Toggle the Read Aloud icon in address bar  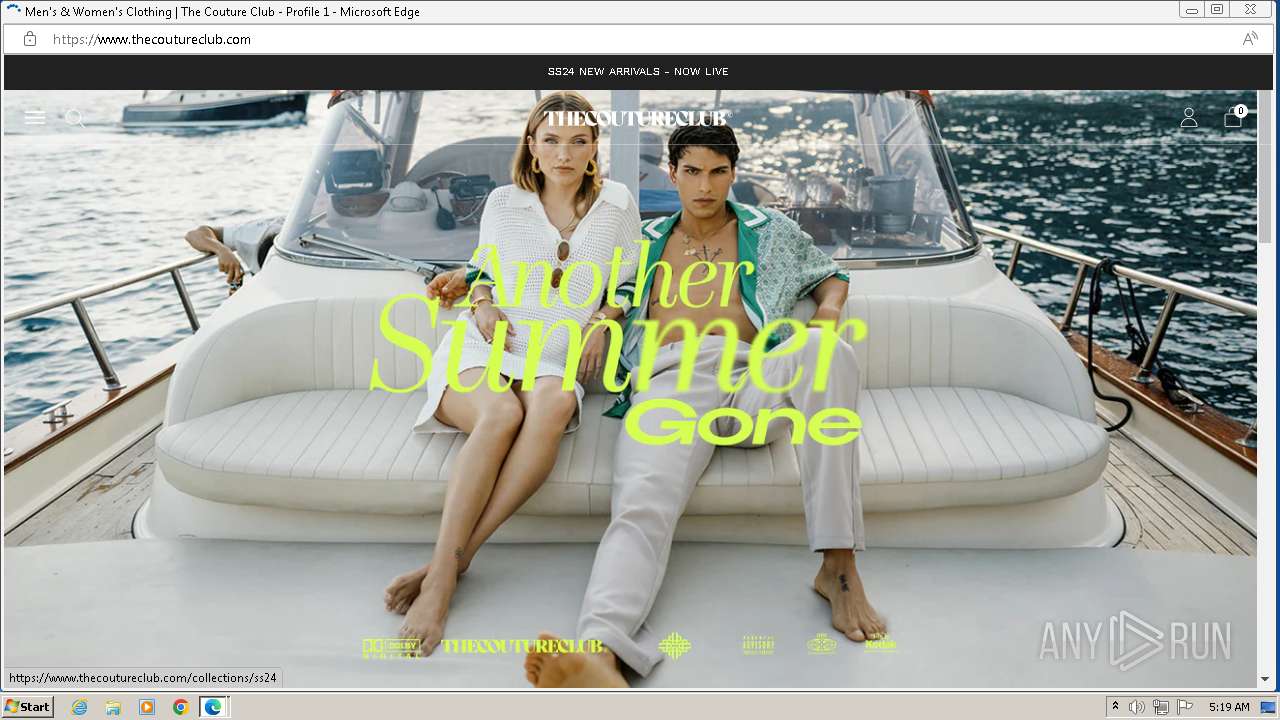[1250, 39]
